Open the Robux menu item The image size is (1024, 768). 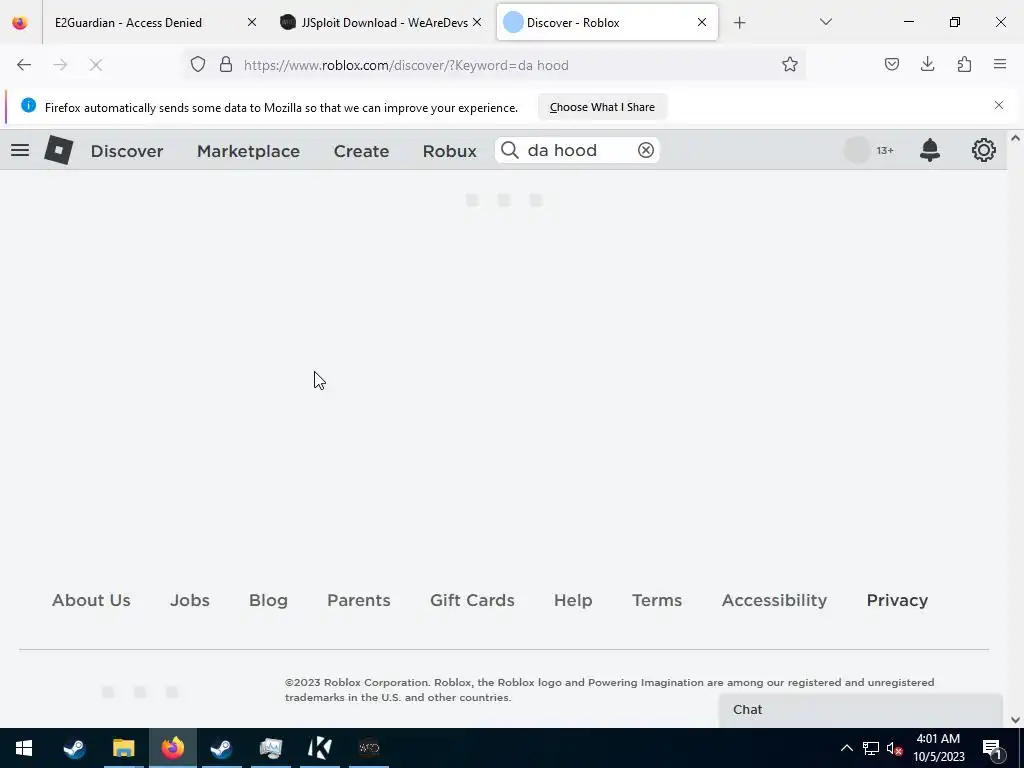449,151
